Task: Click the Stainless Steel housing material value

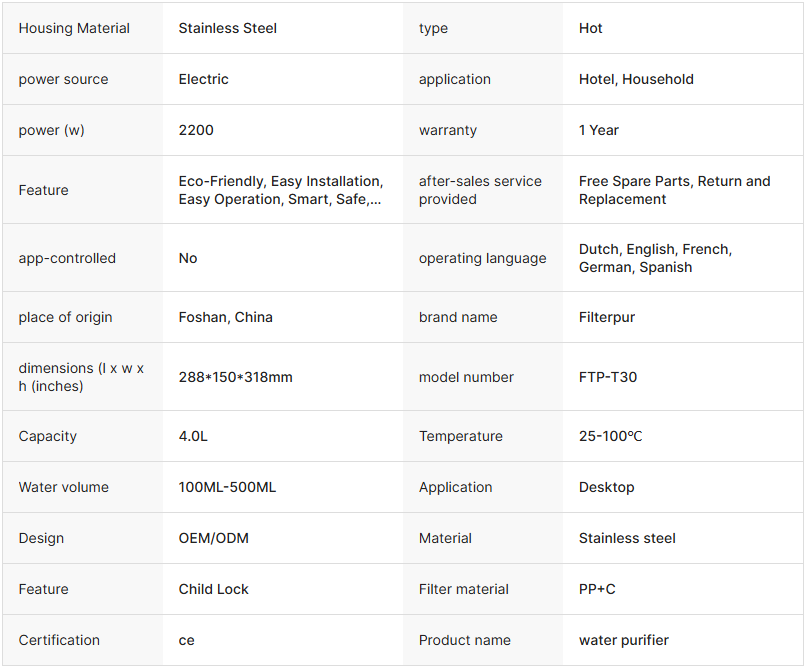Action: click(228, 28)
